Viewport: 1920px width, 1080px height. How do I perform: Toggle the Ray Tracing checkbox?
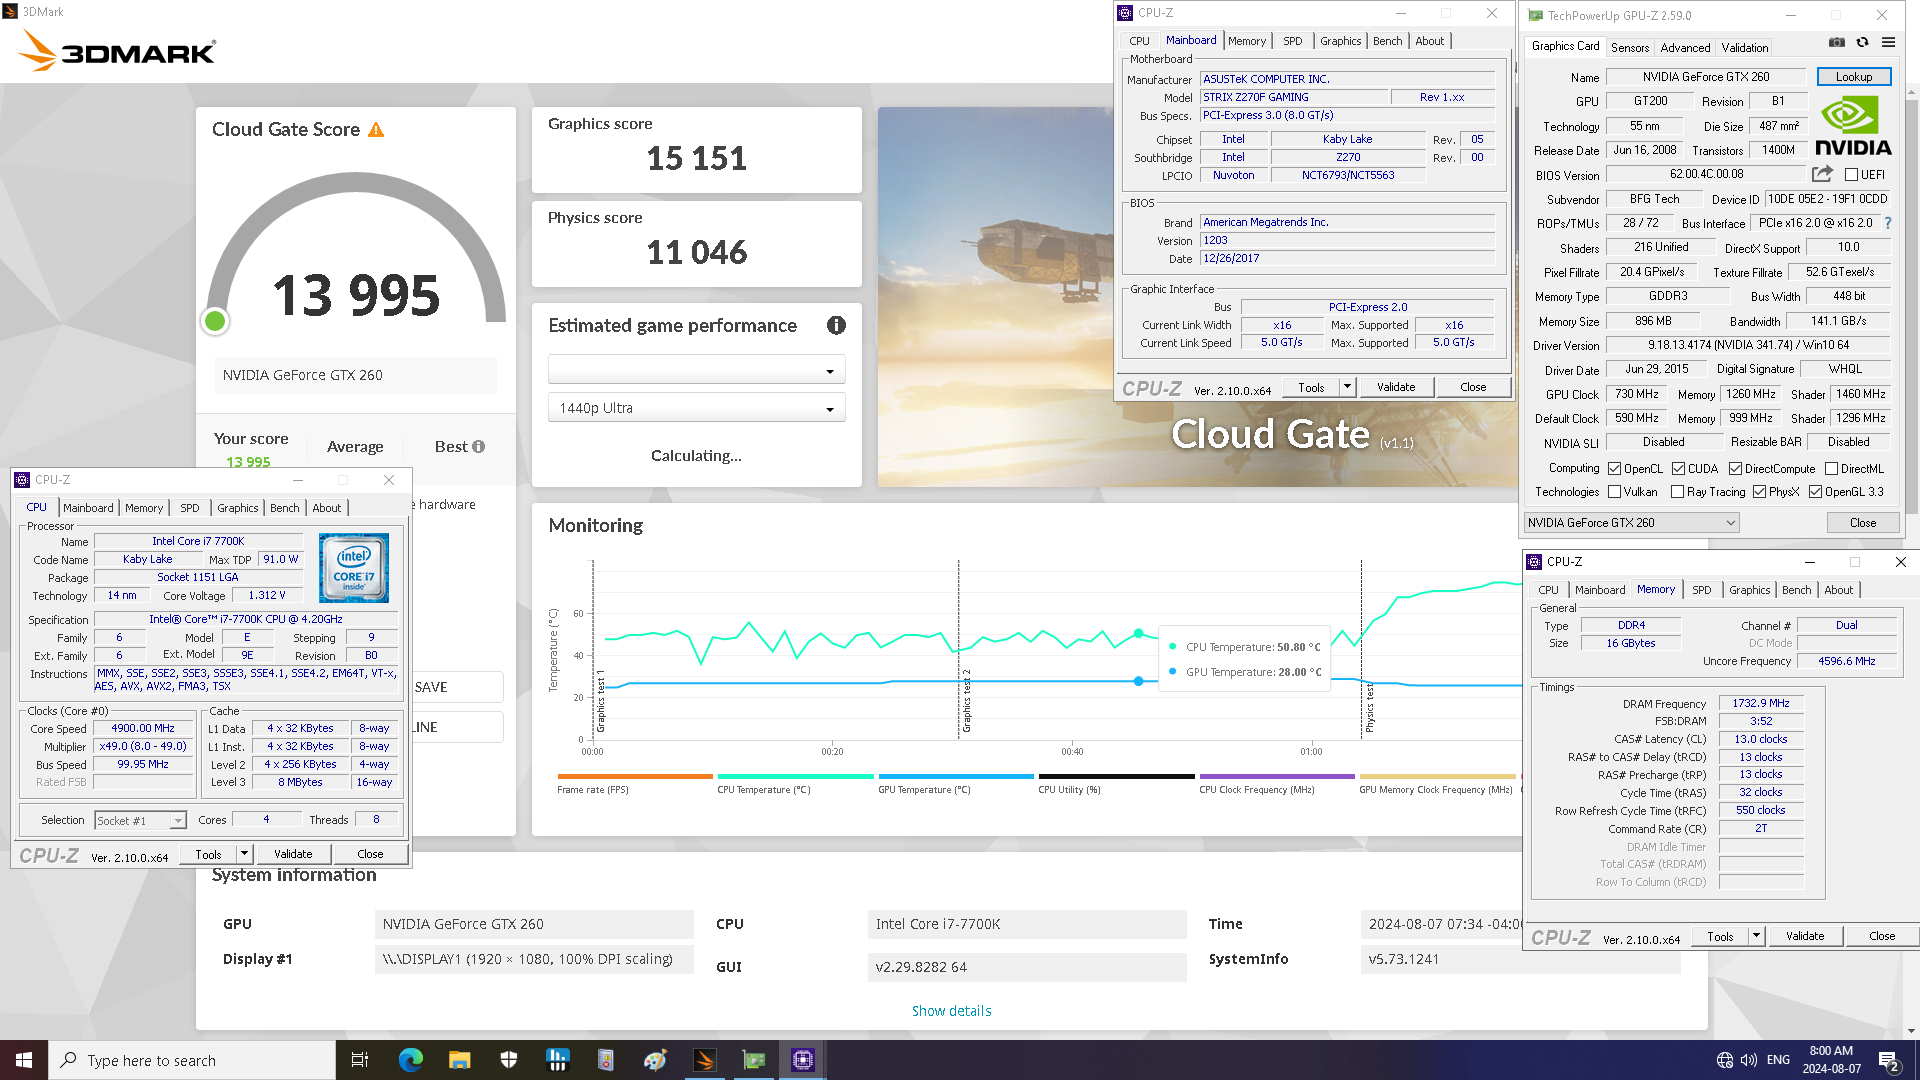[x=1677, y=492]
